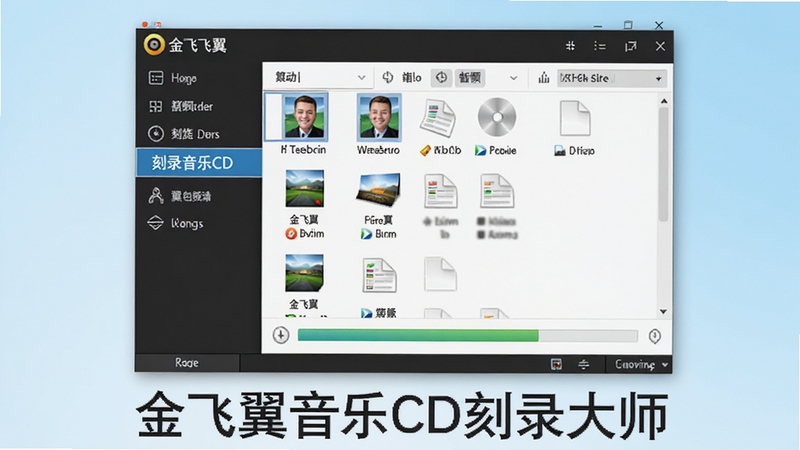Select the landscape thumbnail labeled 'Bvtim'
The width and height of the screenshot is (800, 450).
click(x=305, y=188)
